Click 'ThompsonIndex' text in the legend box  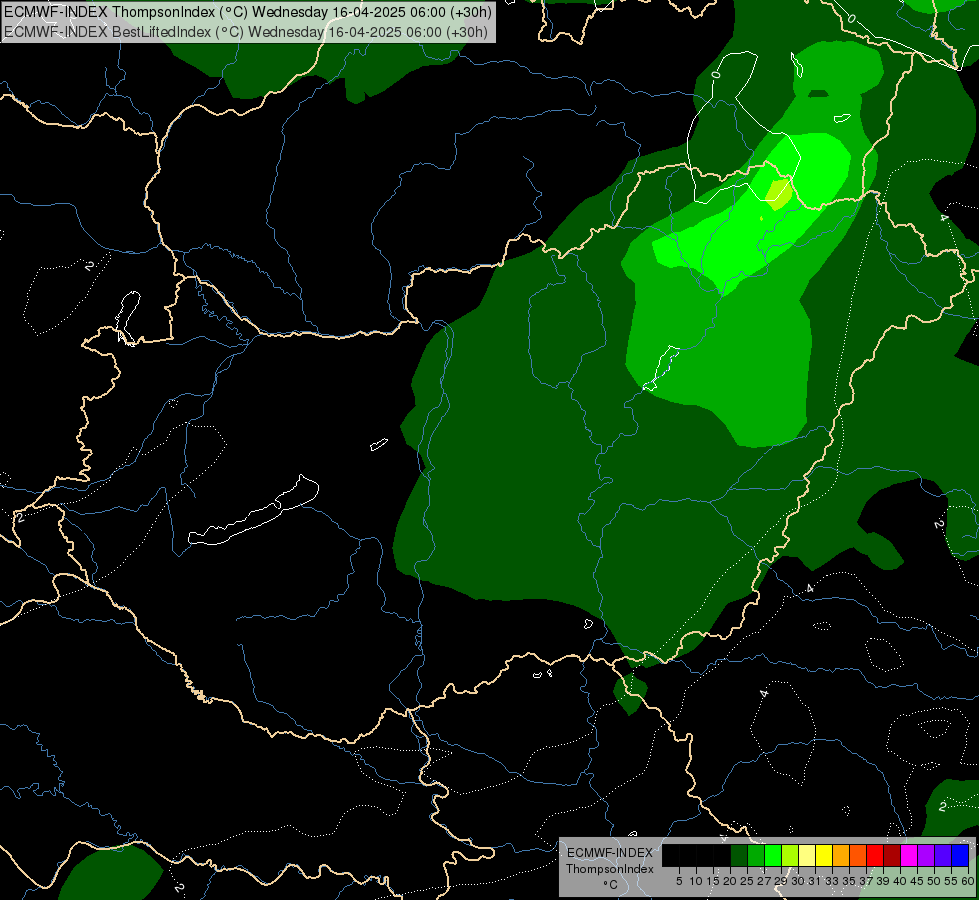610,869
